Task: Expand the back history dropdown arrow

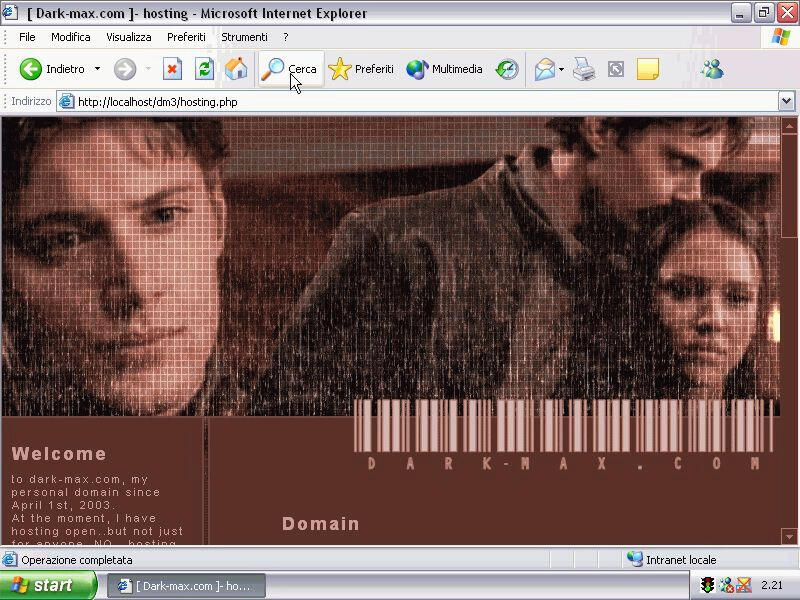Action: tap(97, 69)
